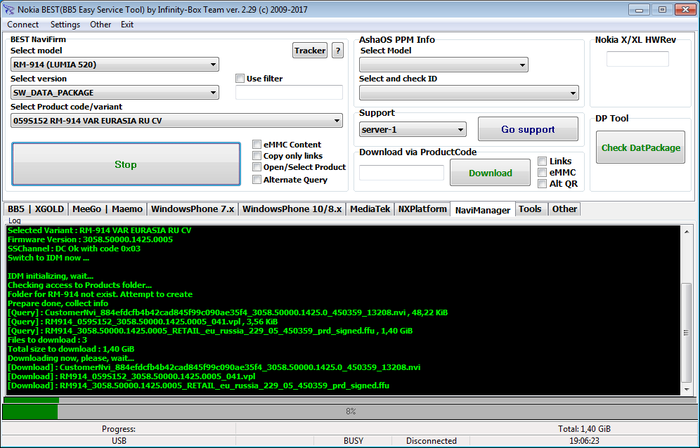Expand the Product code/variant dropdown
The image size is (700, 448).
point(176,121)
